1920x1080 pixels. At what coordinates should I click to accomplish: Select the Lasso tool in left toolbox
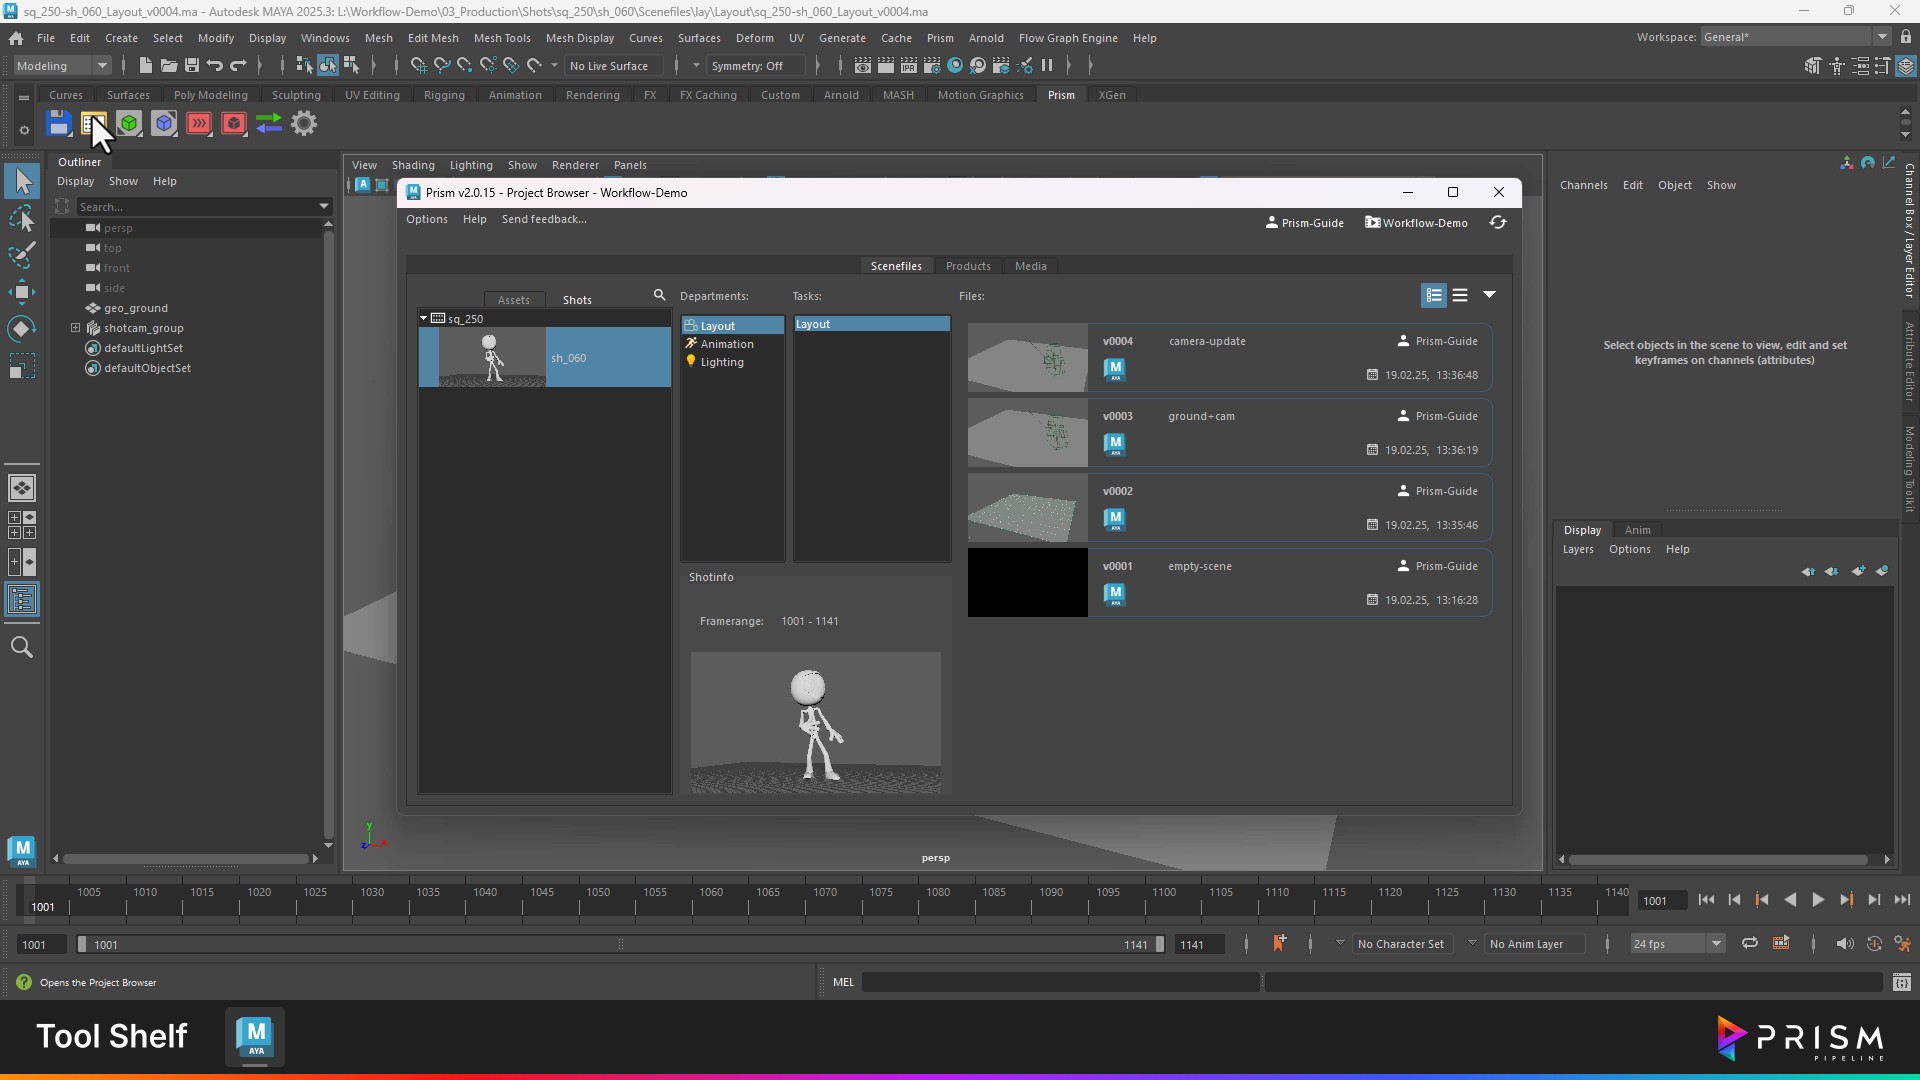[22, 219]
